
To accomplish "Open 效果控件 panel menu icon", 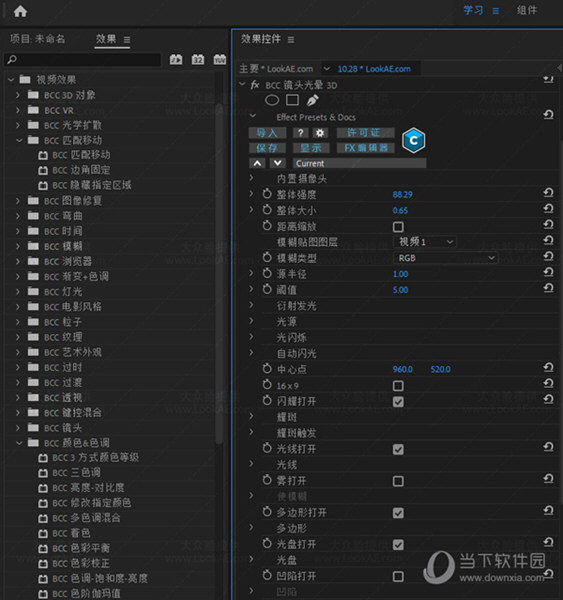I will pos(291,40).
